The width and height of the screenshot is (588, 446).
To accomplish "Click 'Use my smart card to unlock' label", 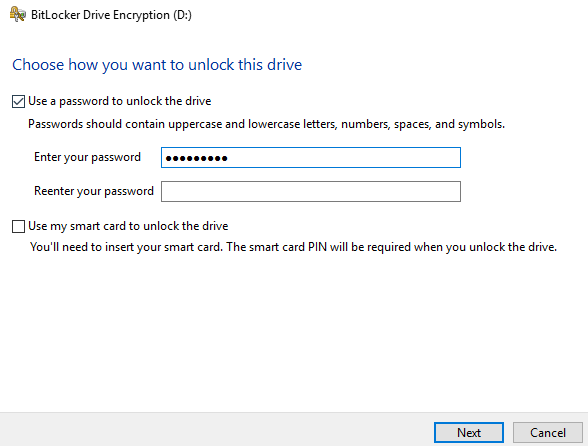I will [x=128, y=226].
